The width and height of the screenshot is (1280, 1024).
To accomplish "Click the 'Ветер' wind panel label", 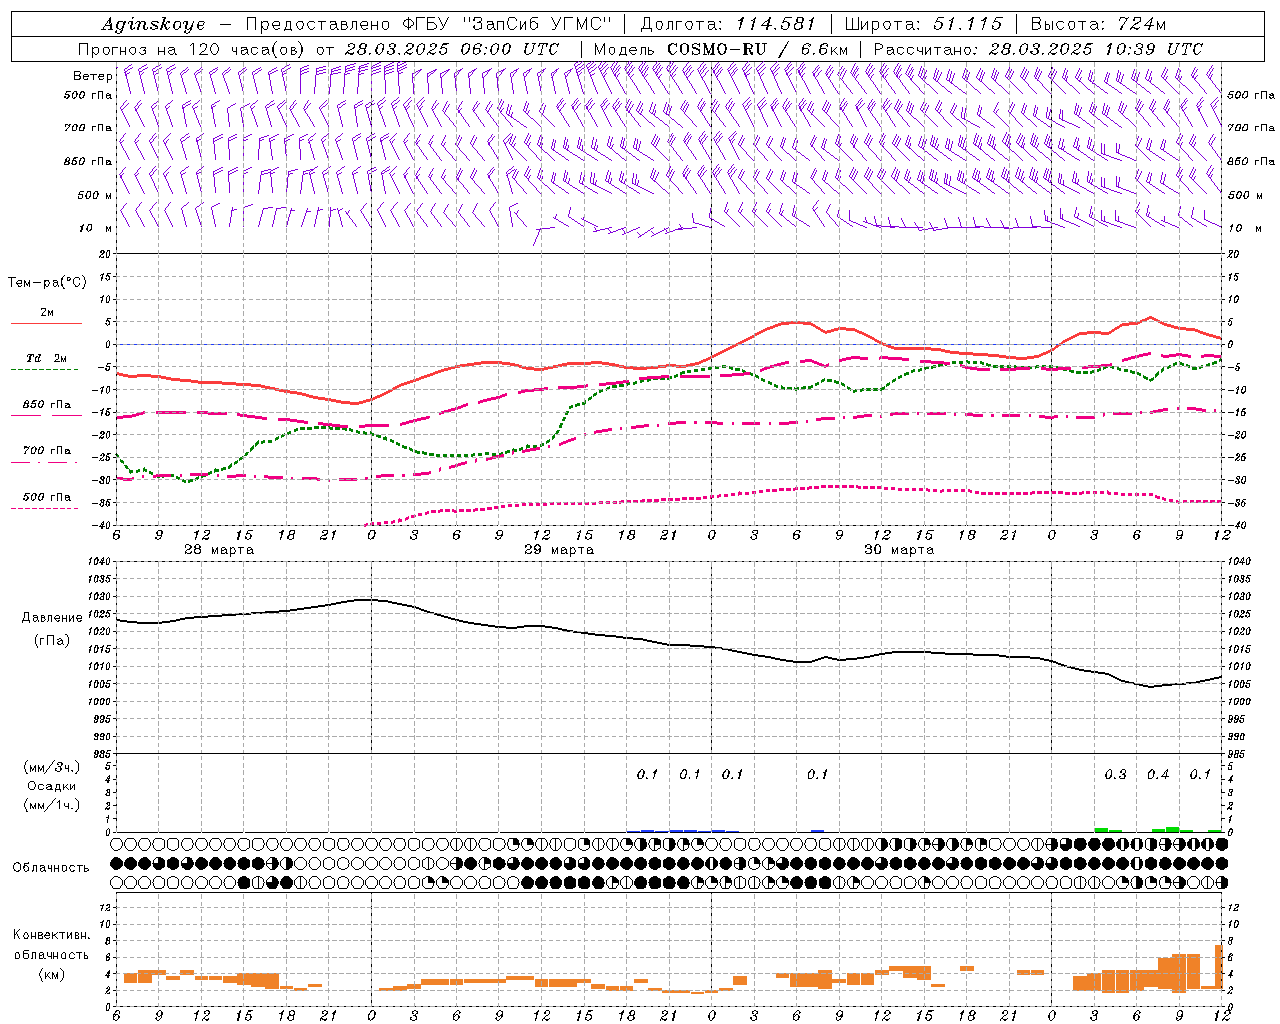I will (92, 76).
